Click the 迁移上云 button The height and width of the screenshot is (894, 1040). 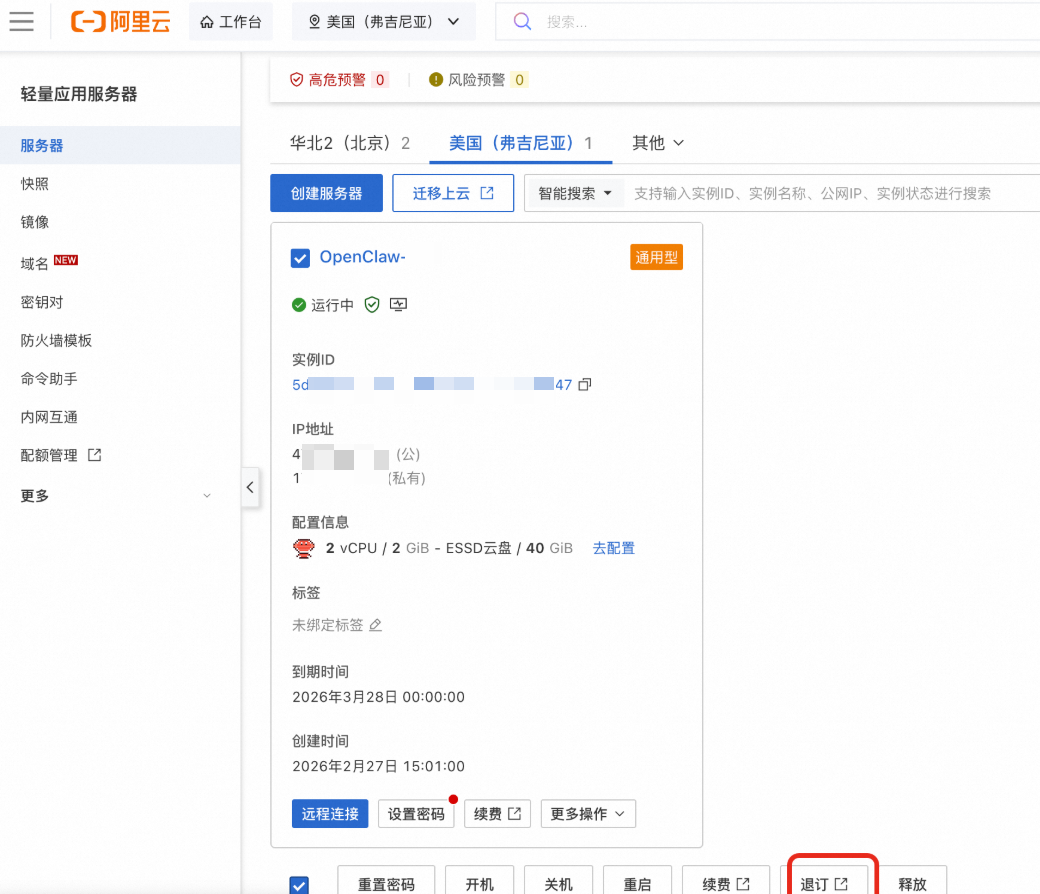pyautogui.click(x=453, y=193)
